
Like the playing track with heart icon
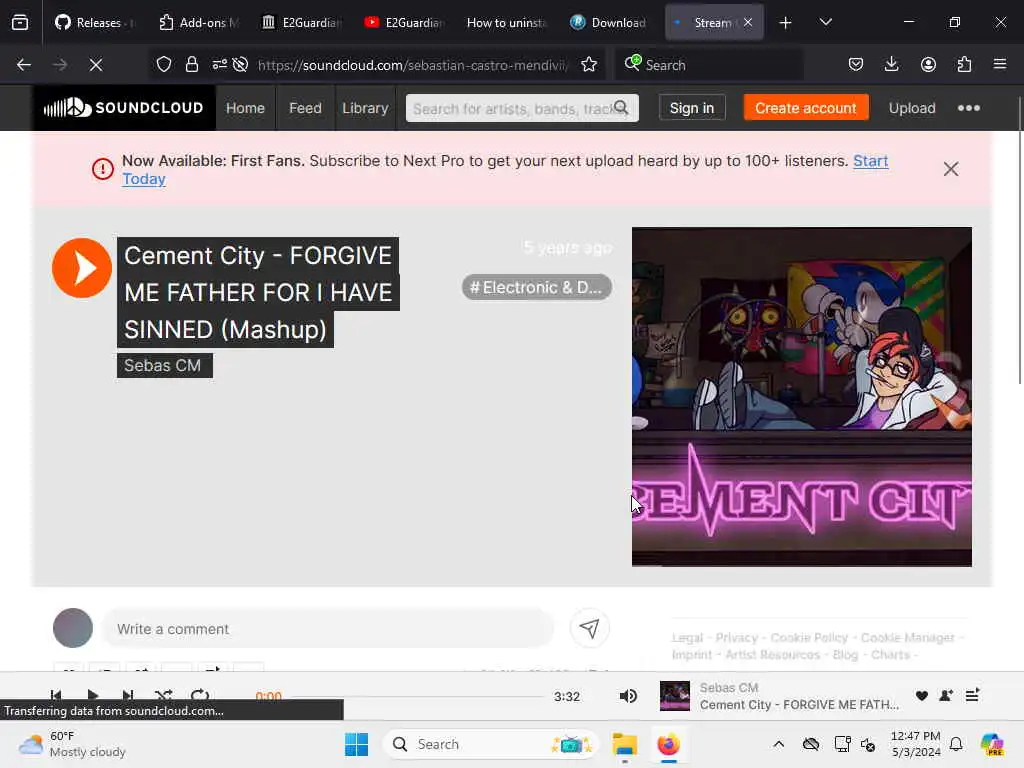click(921, 696)
